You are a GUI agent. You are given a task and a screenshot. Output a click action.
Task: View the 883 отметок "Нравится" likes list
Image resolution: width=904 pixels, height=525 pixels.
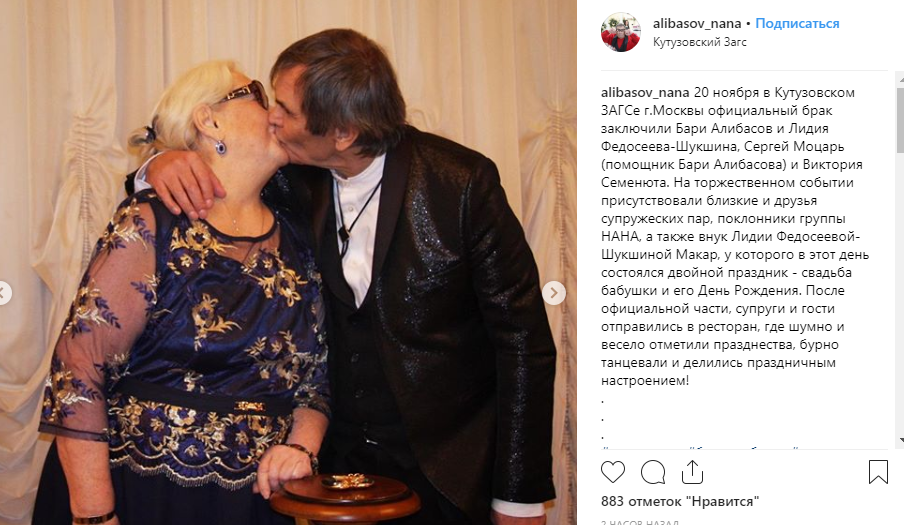click(x=680, y=501)
